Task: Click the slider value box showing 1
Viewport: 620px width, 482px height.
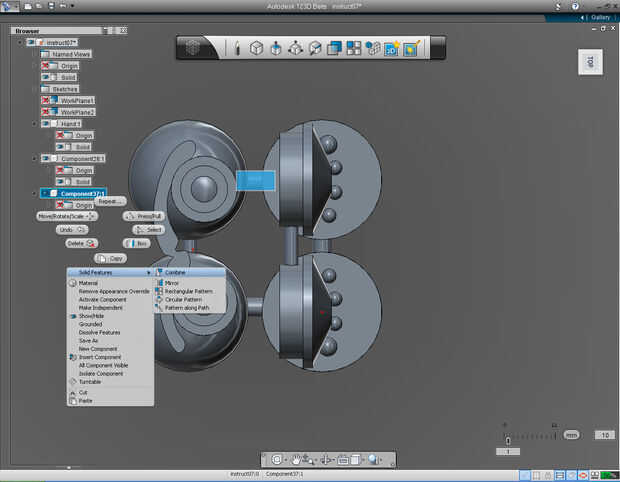Action: (x=508, y=451)
